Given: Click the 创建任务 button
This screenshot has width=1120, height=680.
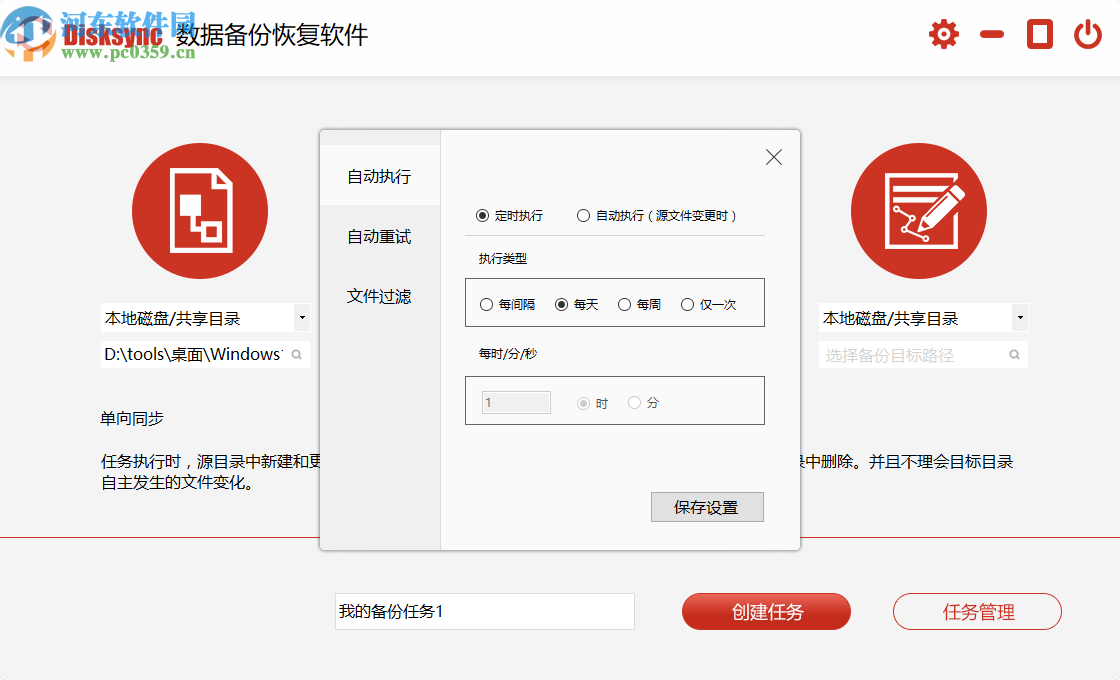Looking at the screenshot, I should click(766, 611).
